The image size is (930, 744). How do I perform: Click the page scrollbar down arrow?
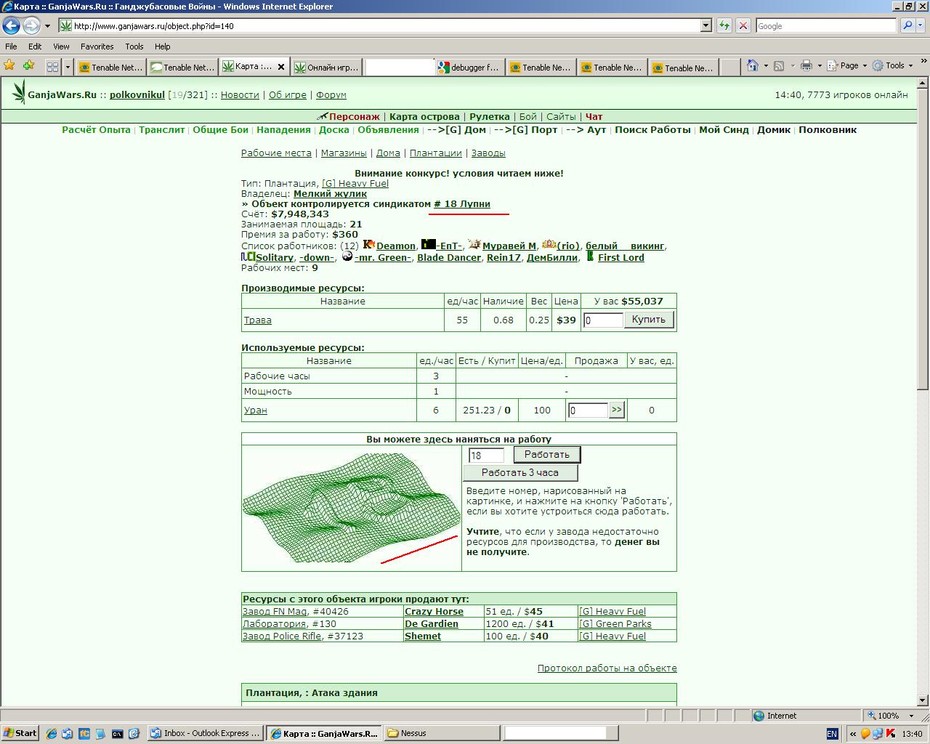coord(923,701)
